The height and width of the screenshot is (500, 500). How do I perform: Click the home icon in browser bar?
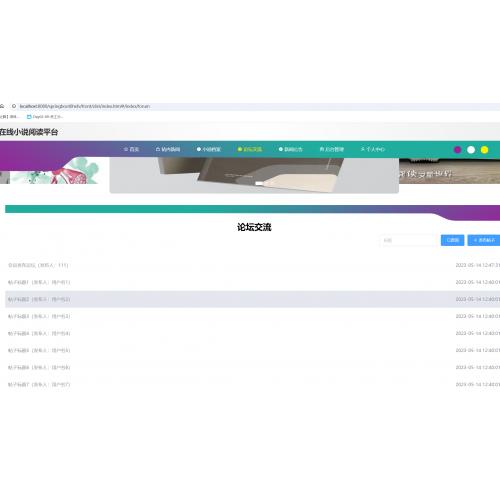pos(2,106)
